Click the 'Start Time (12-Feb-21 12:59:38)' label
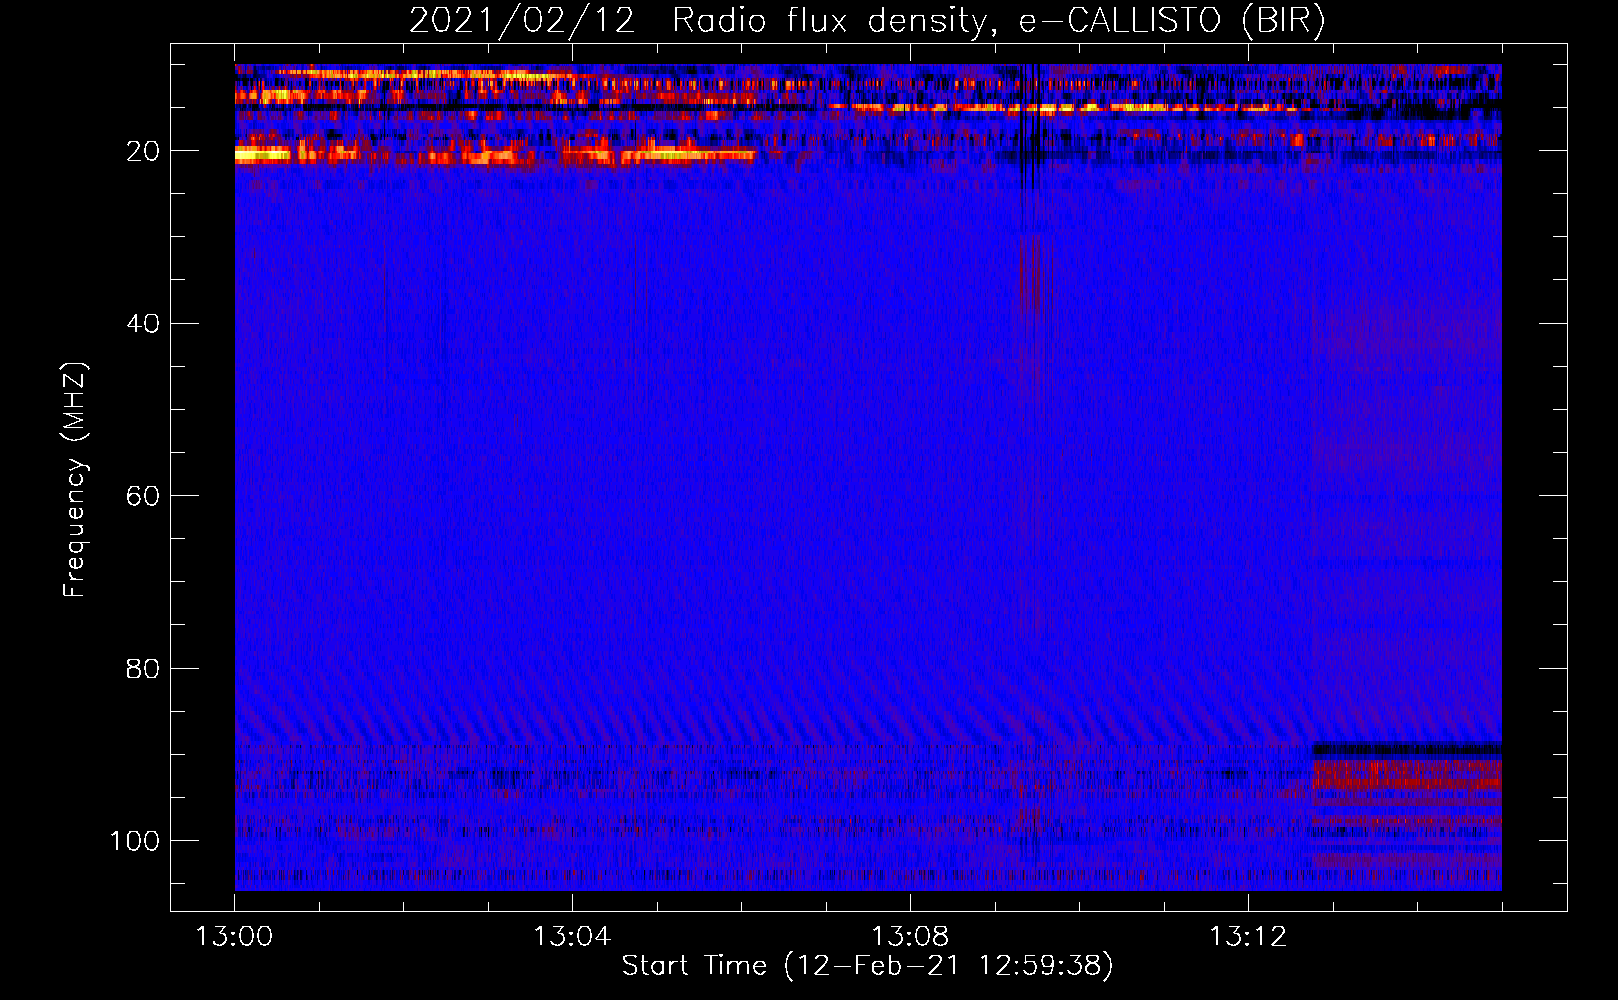Viewport: 1618px width, 1000px height. click(x=867, y=966)
